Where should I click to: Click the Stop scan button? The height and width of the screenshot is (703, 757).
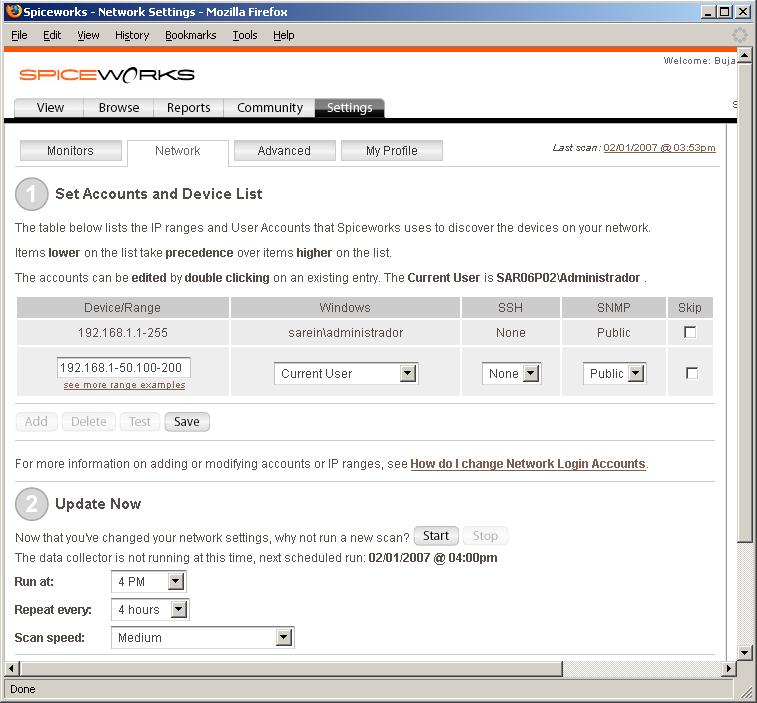pyautogui.click(x=485, y=536)
